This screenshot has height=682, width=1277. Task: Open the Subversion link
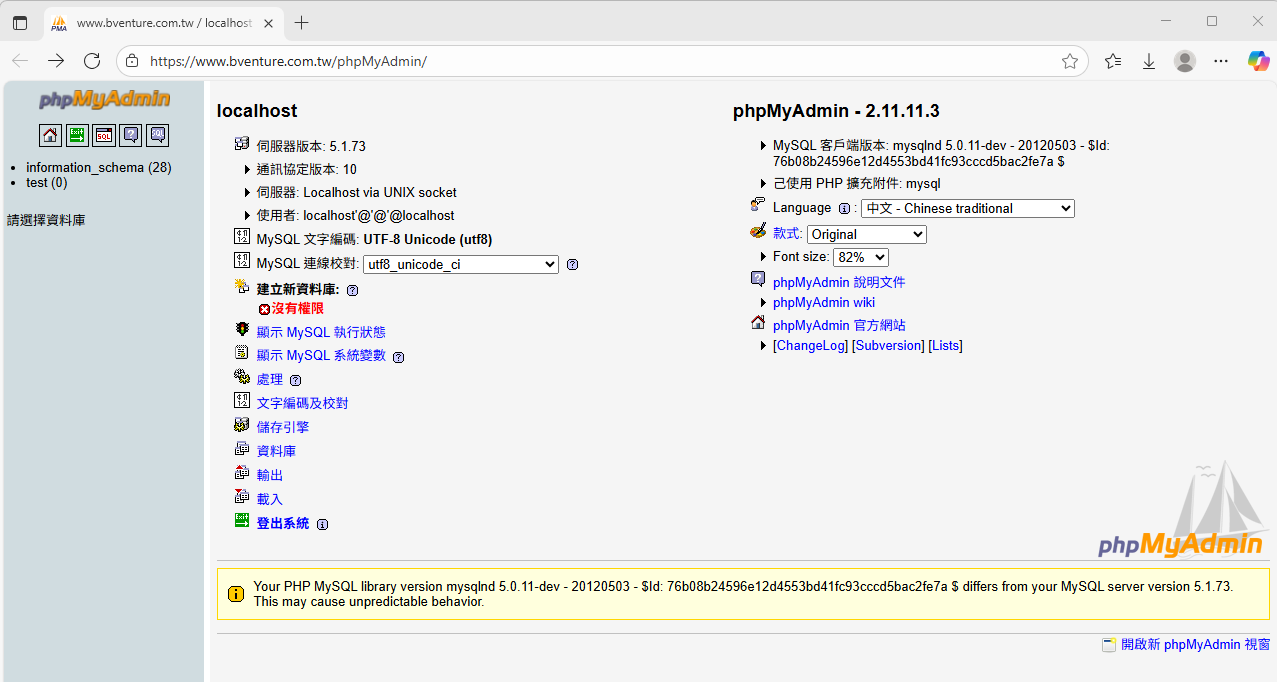(888, 345)
